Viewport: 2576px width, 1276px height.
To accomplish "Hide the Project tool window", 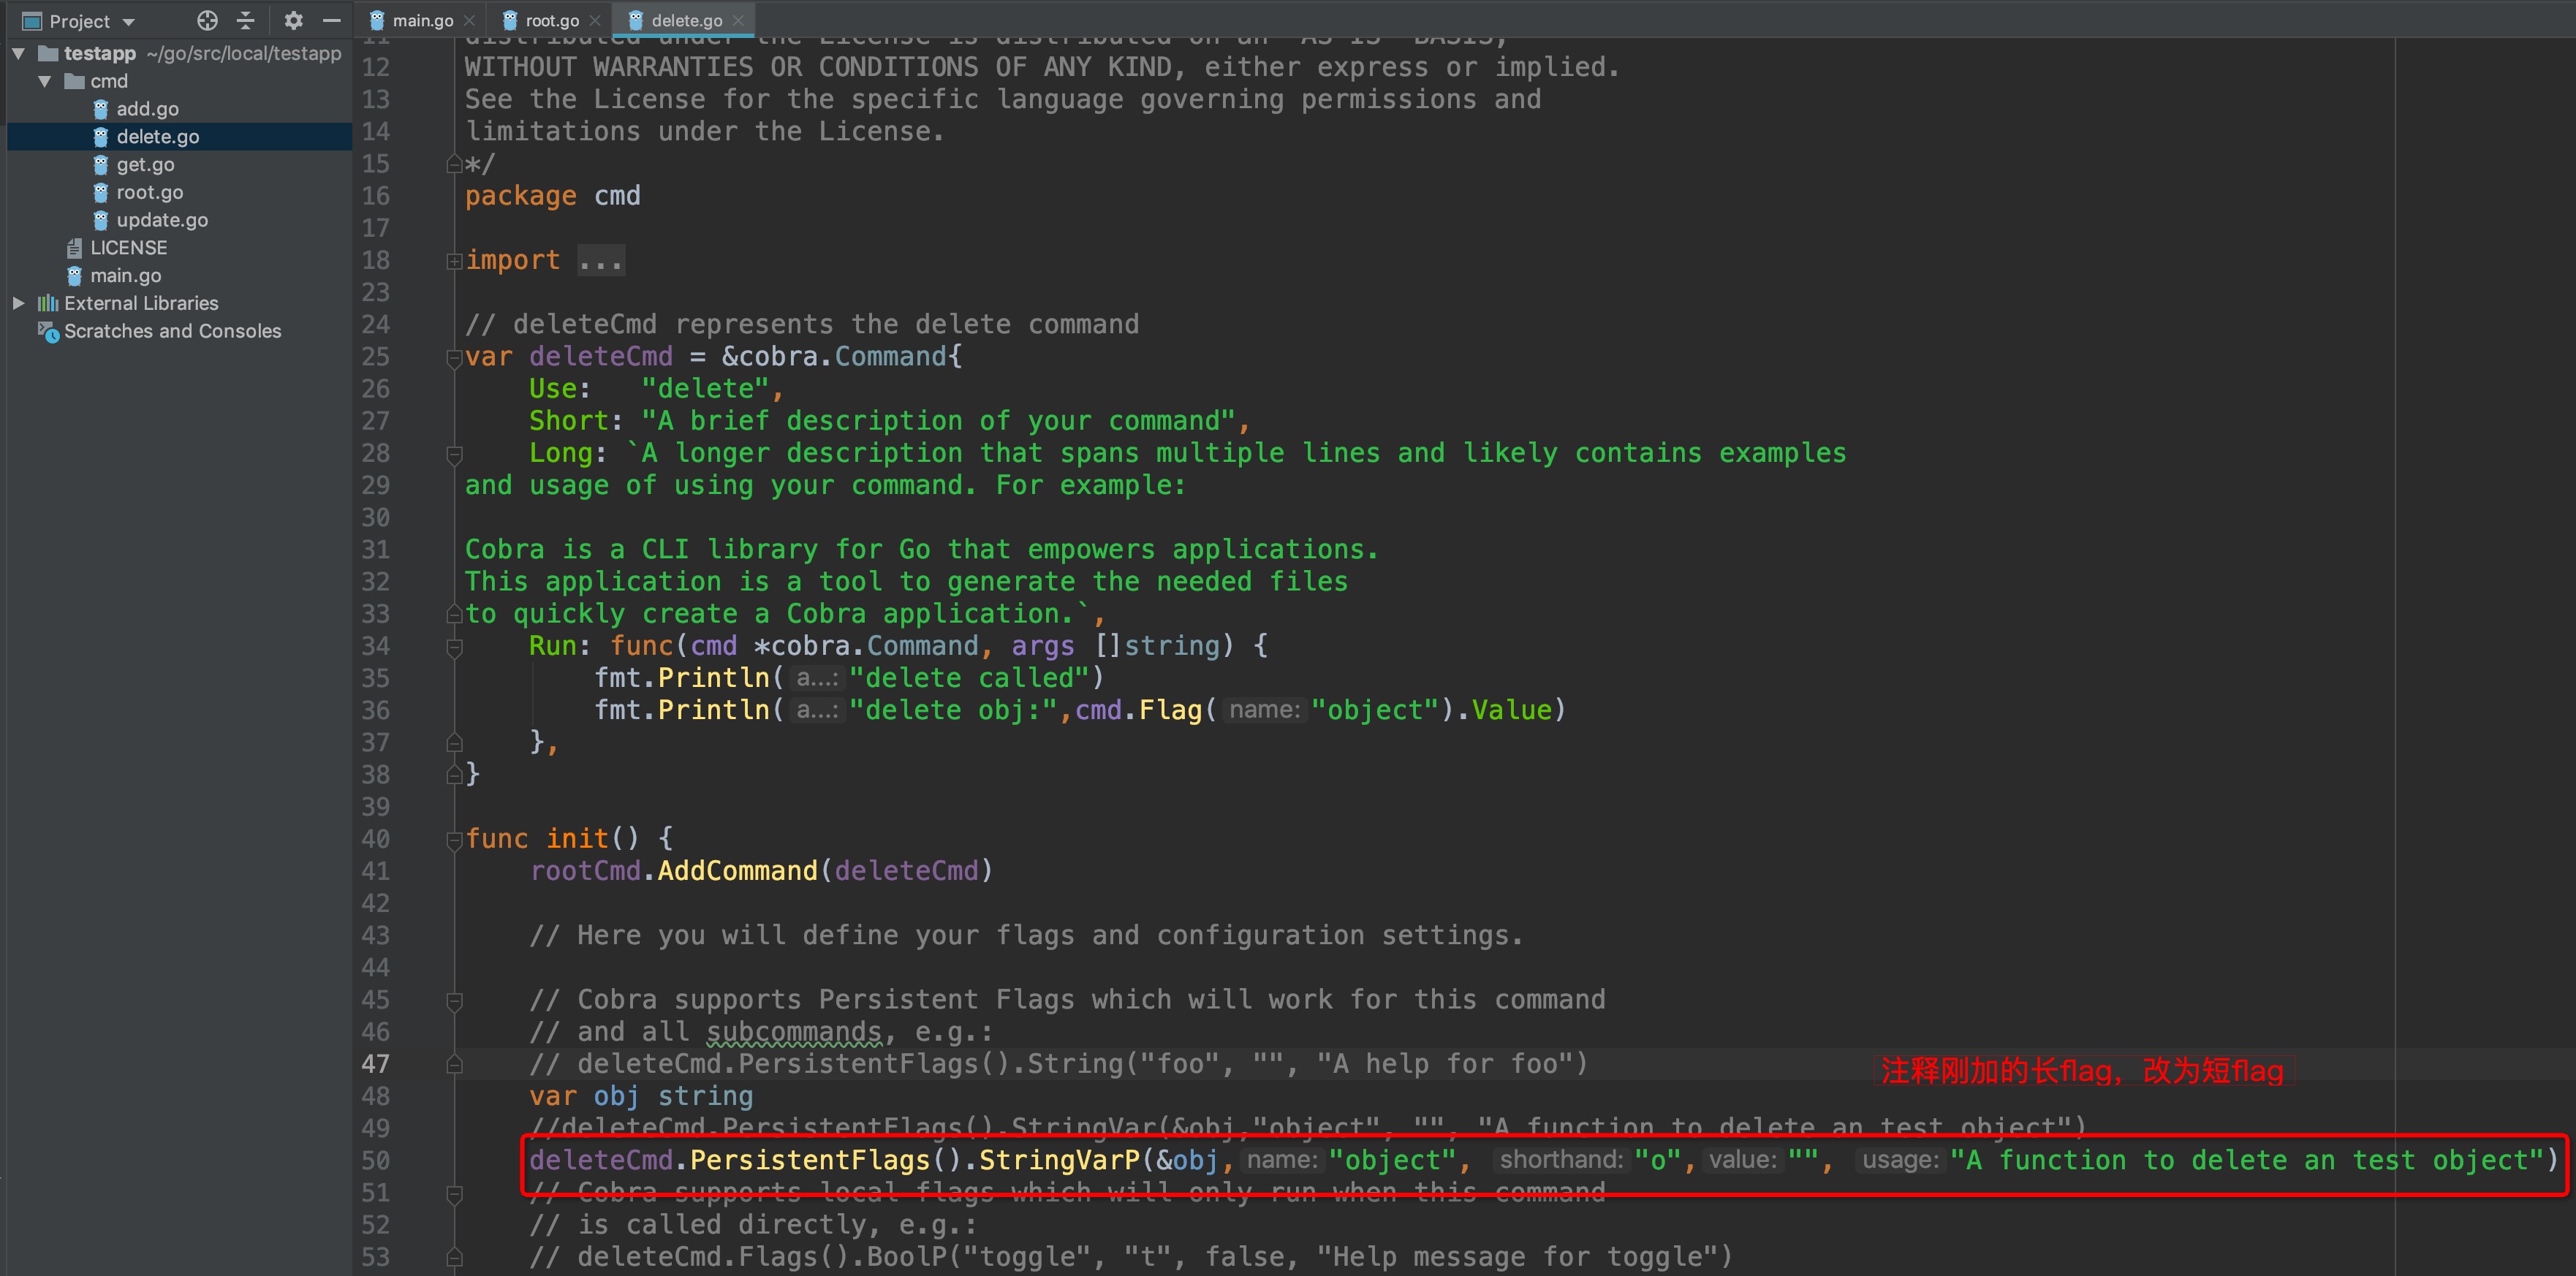I will coord(332,20).
